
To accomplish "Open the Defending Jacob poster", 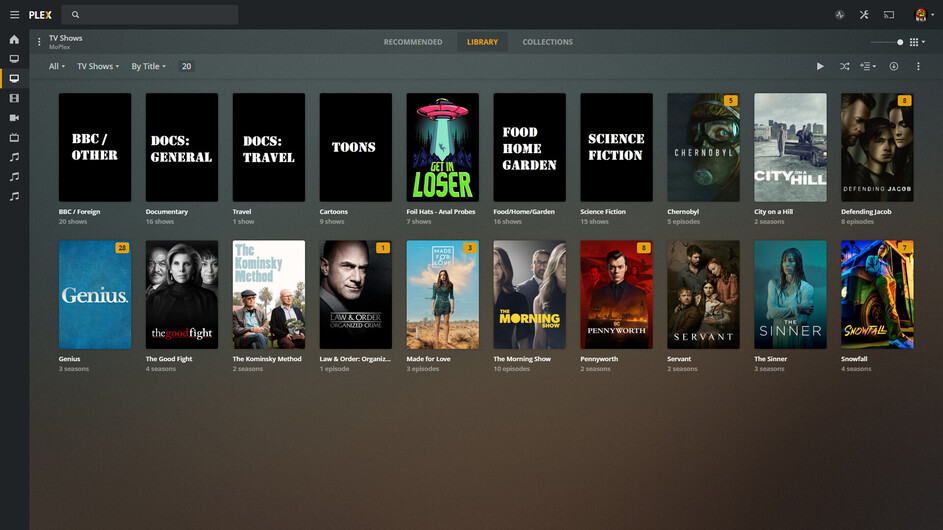I will (877, 147).
